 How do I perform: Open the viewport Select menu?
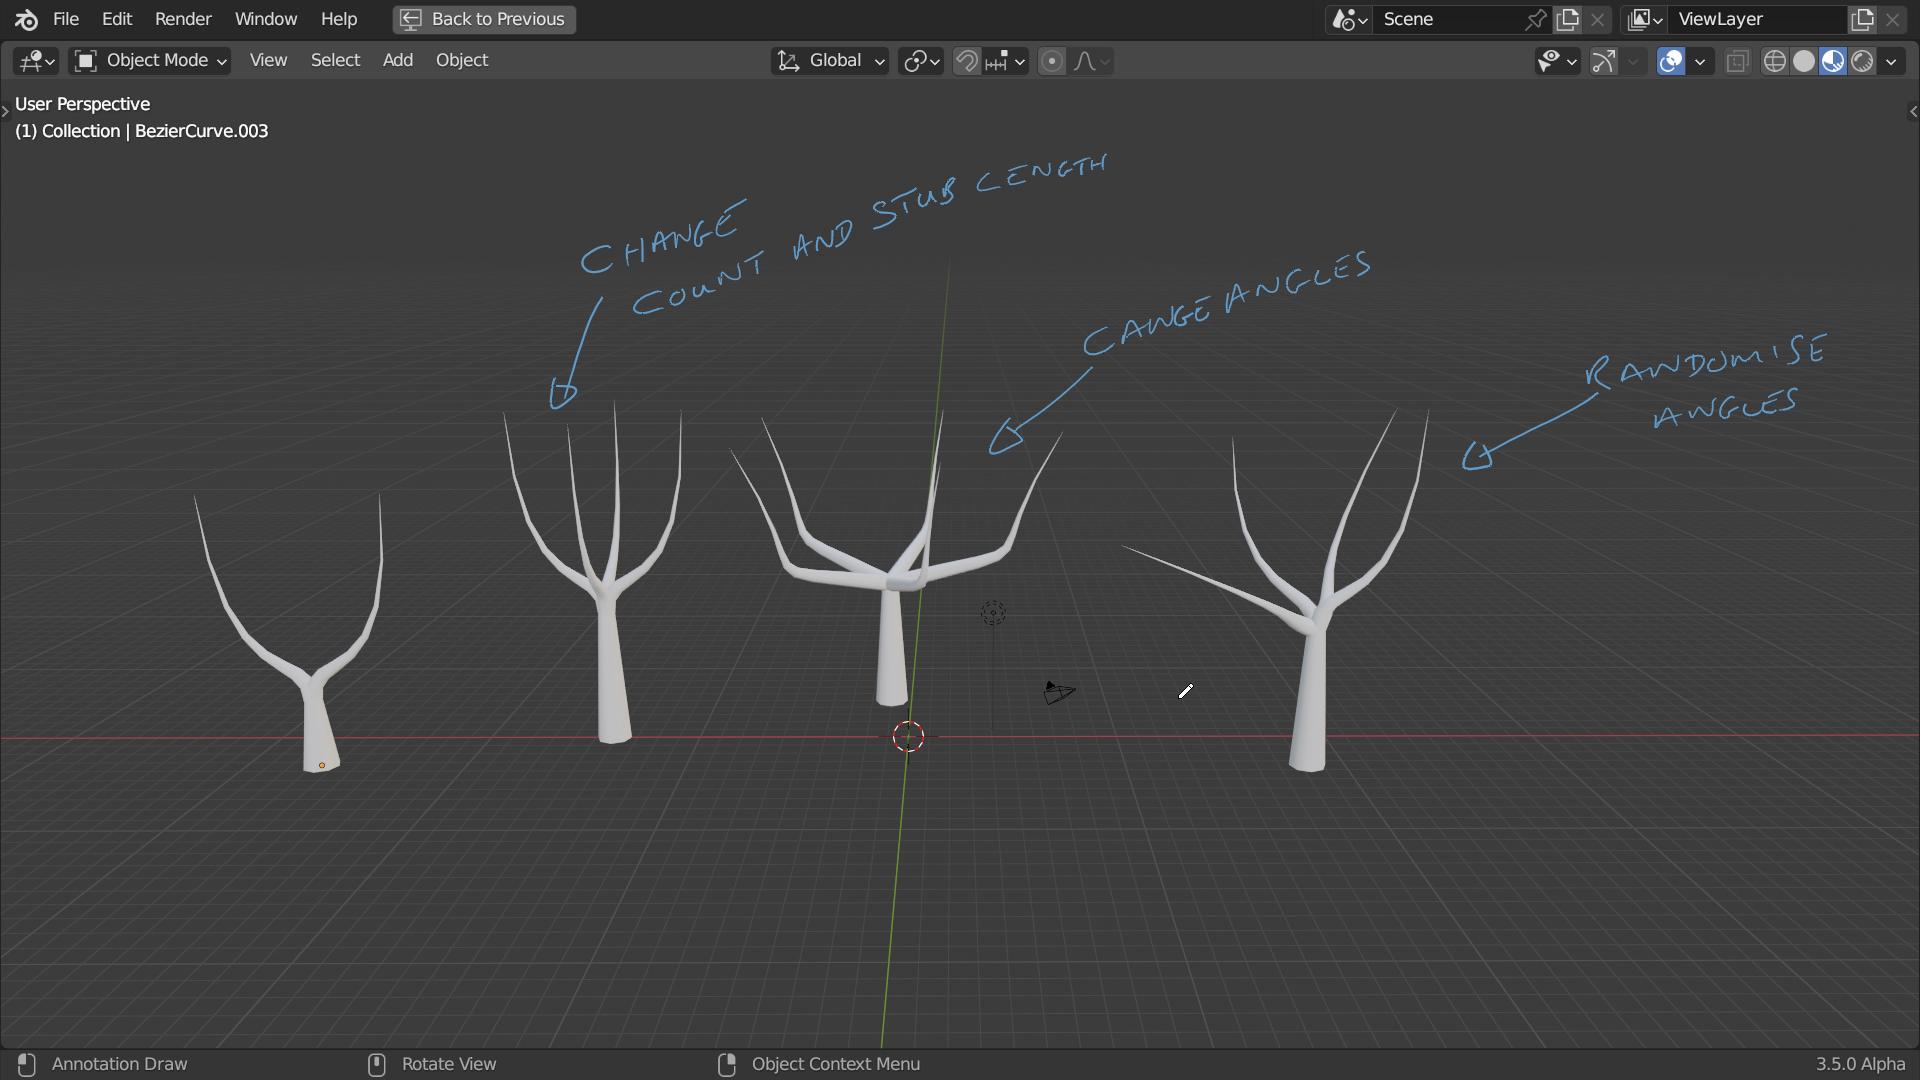tap(335, 60)
